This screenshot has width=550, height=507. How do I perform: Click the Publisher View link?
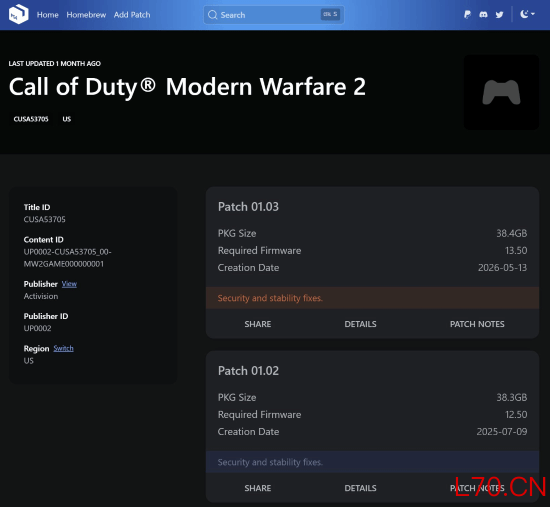coord(69,284)
